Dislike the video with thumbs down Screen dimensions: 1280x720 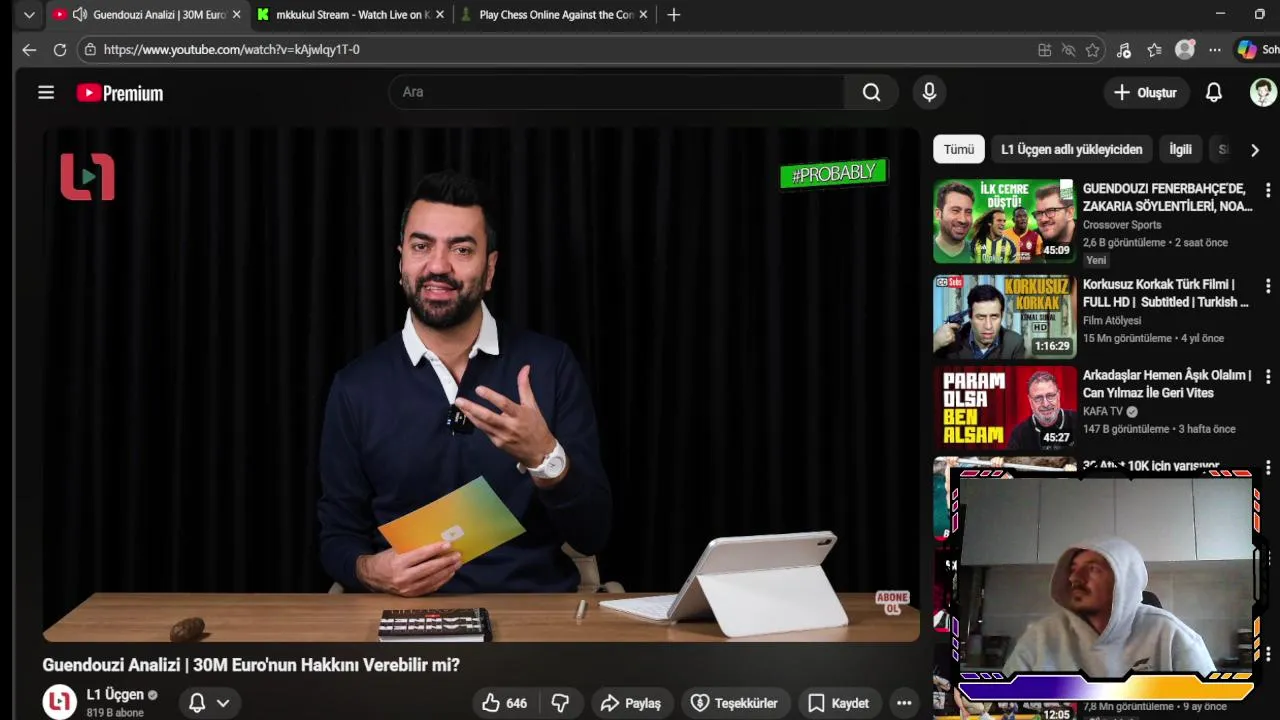click(x=561, y=703)
